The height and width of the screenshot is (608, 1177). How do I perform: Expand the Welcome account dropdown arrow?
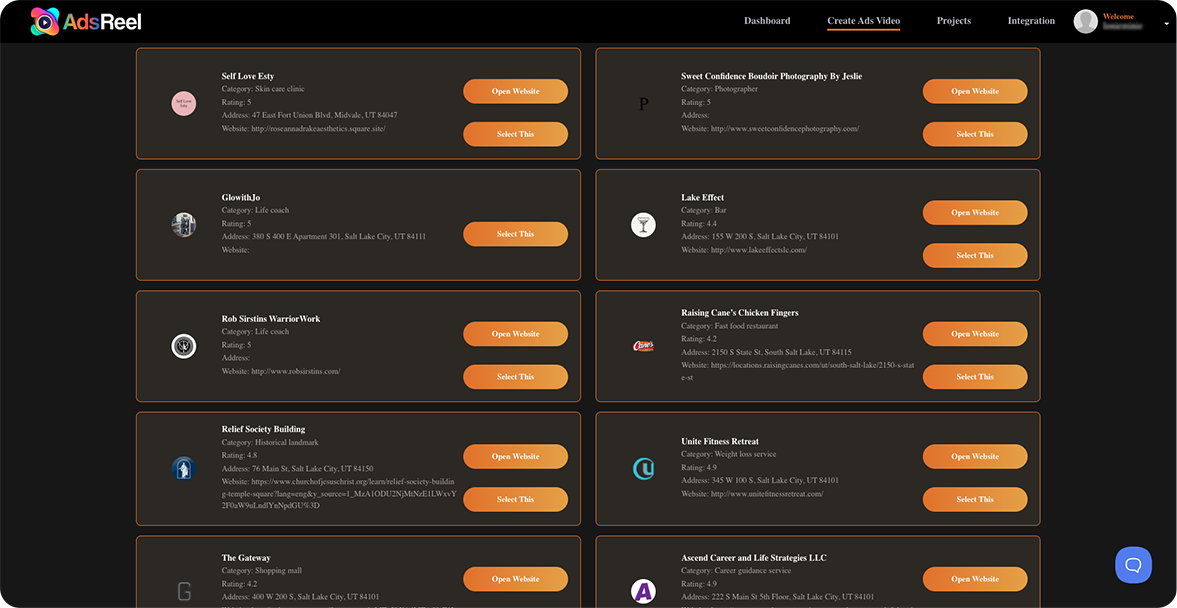coord(1167,21)
